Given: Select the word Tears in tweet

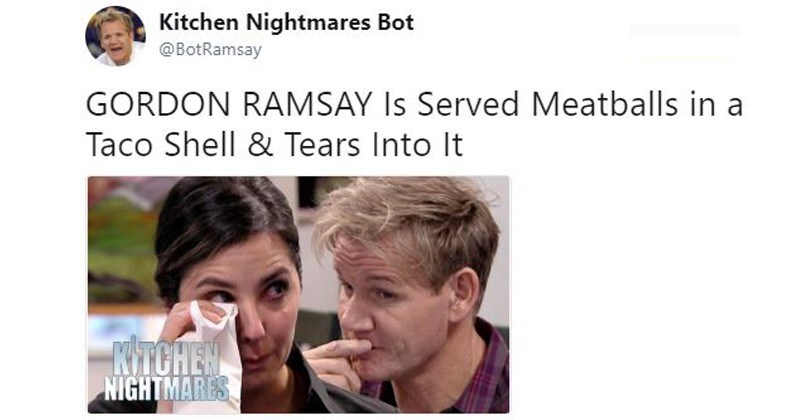Looking at the screenshot, I should coord(323,144).
